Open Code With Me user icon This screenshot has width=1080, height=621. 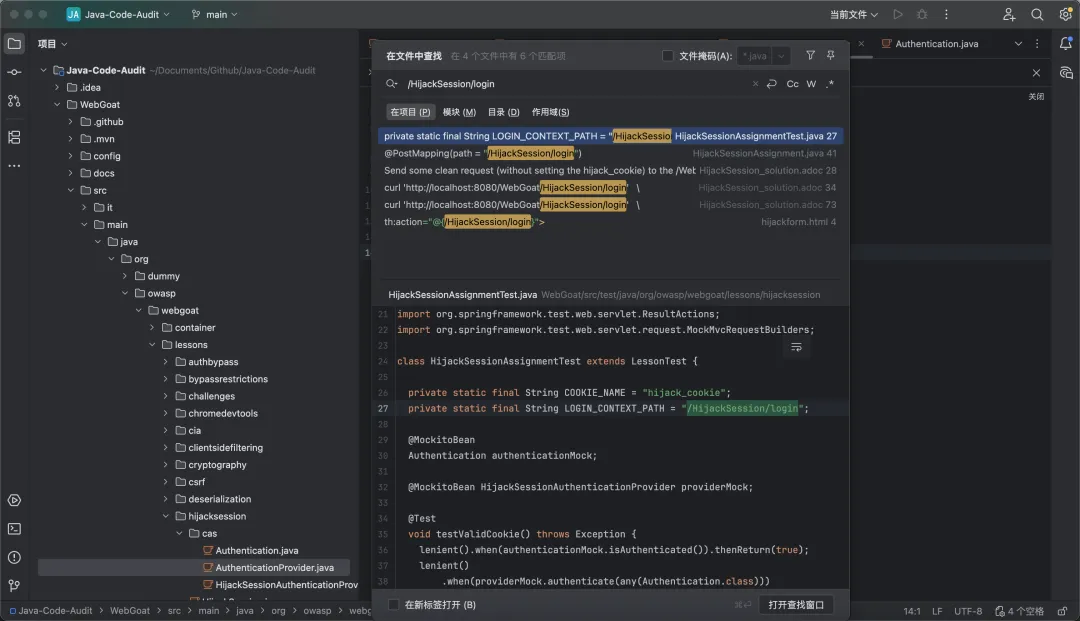click(x=1008, y=14)
